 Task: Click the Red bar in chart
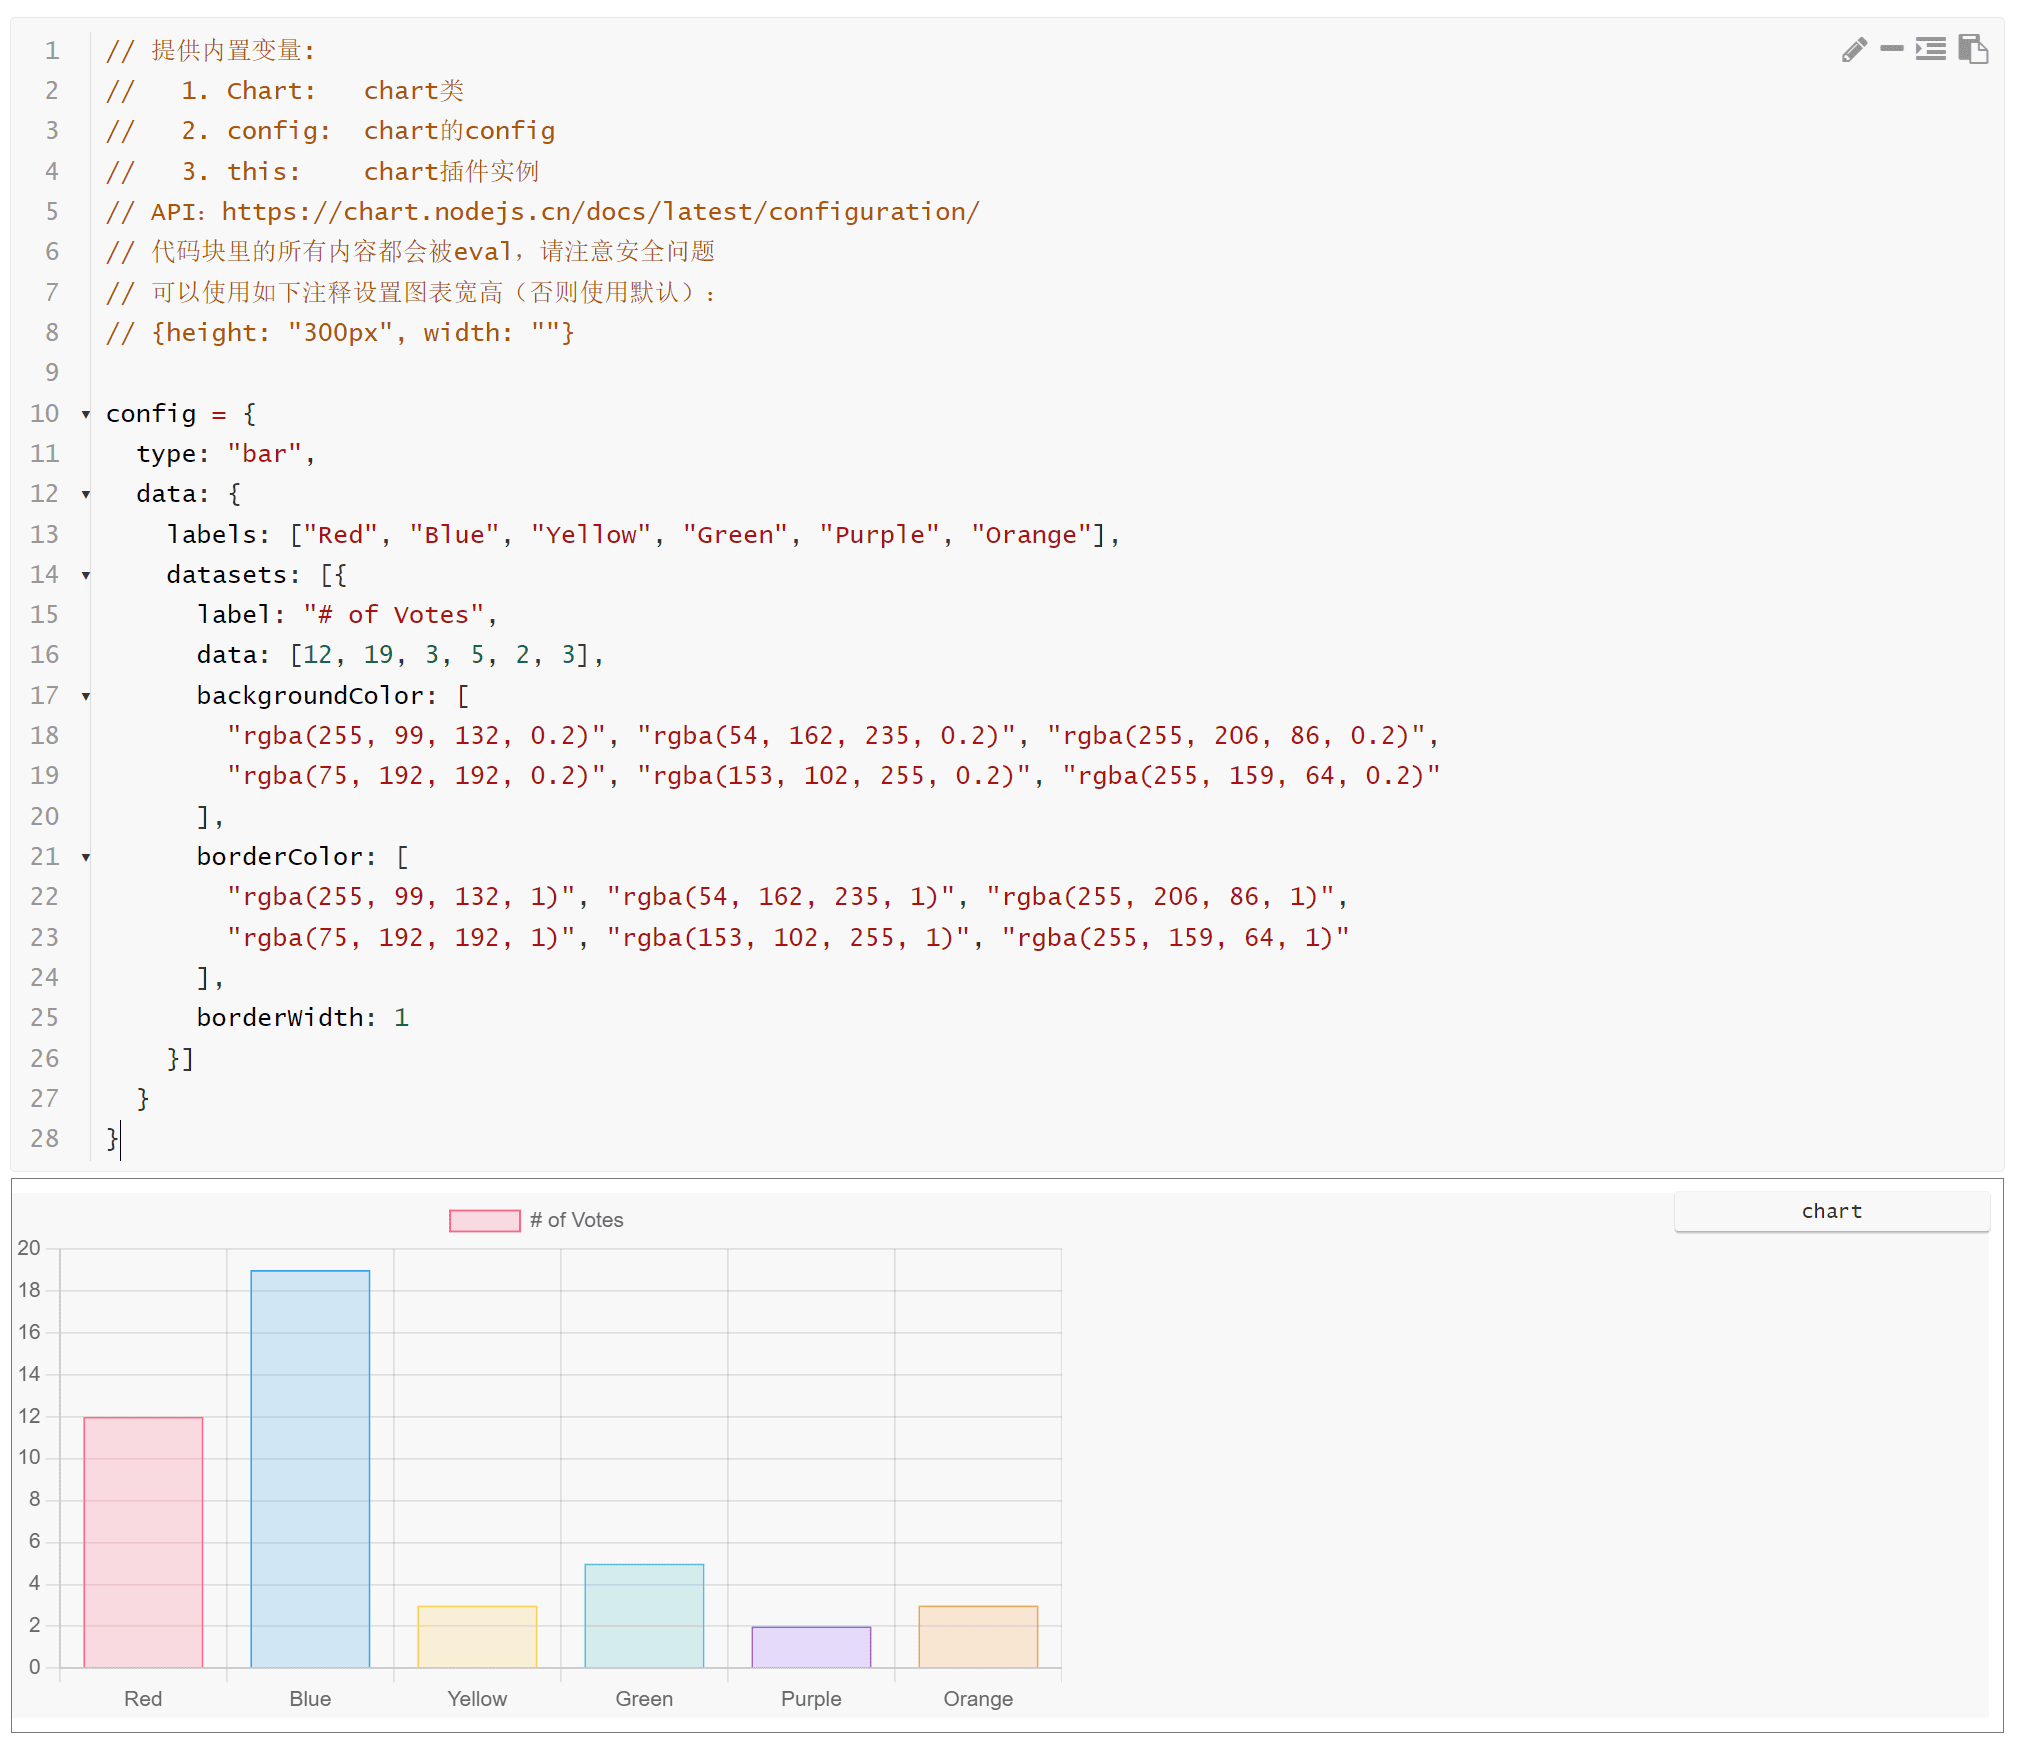(x=143, y=1541)
